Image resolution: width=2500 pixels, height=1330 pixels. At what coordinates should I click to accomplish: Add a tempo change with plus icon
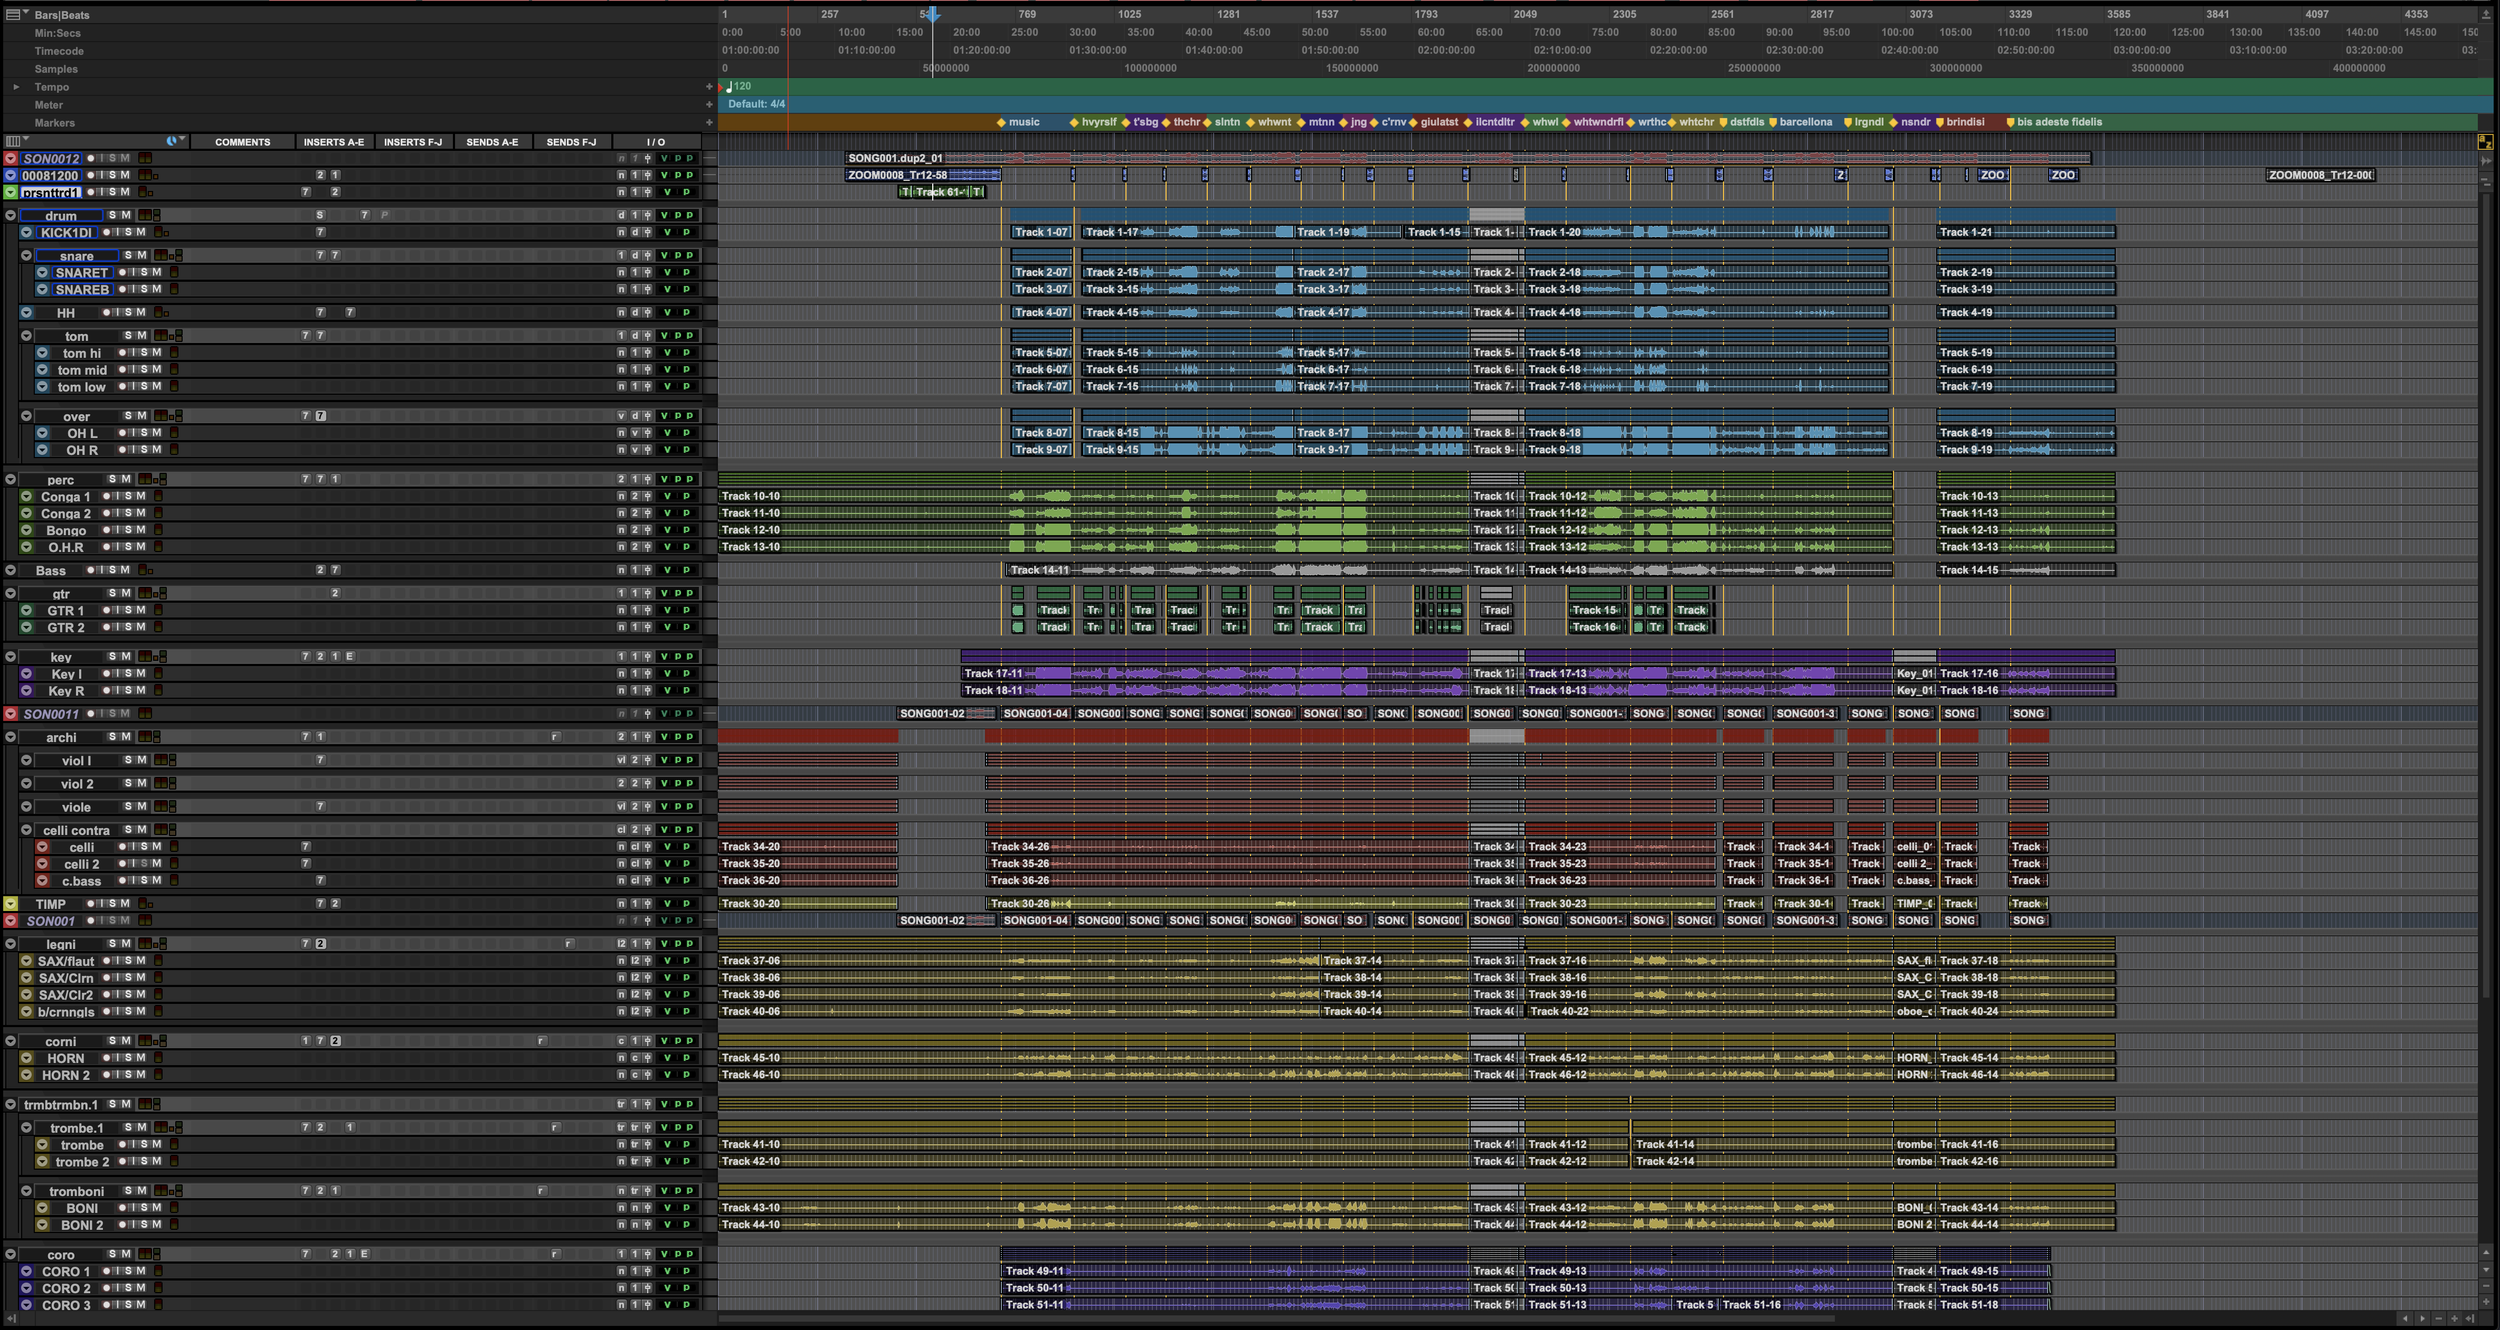pos(709,87)
